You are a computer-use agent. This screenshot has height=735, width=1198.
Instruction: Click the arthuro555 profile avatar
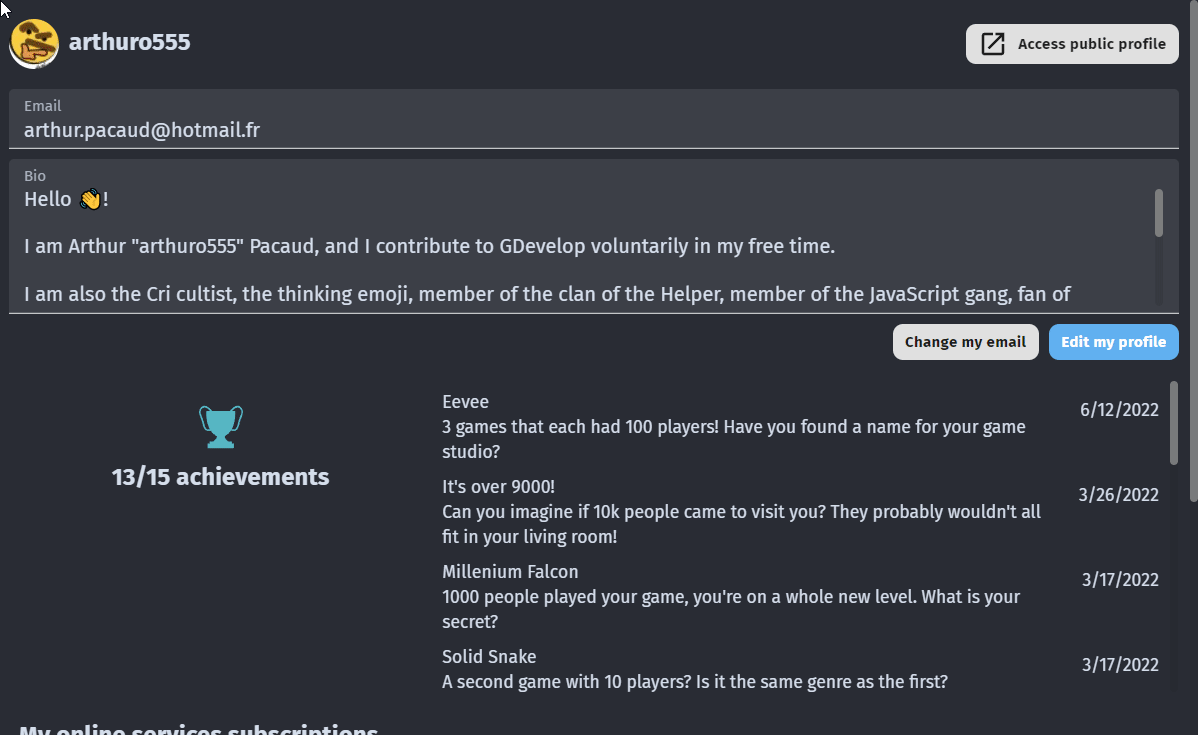tap(34, 43)
